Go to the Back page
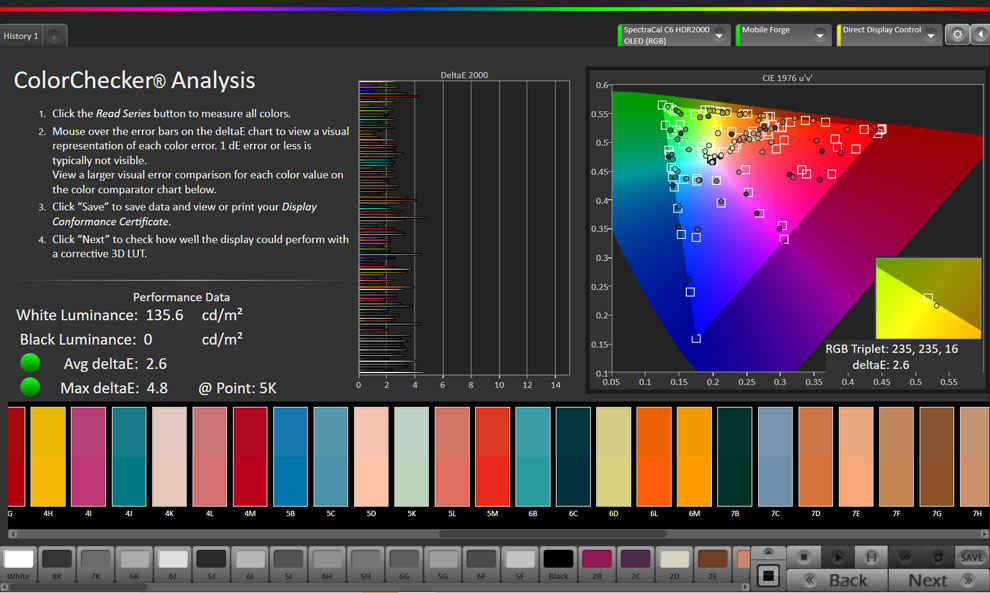The width and height of the screenshot is (990, 593). [837, 580]
